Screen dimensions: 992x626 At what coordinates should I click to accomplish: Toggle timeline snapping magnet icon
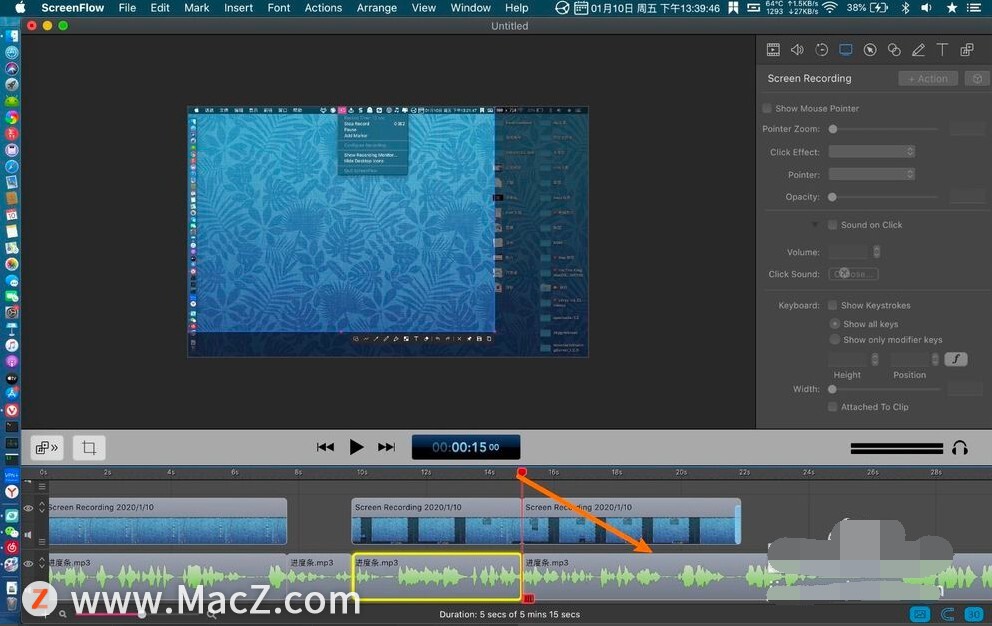(947, 614)
